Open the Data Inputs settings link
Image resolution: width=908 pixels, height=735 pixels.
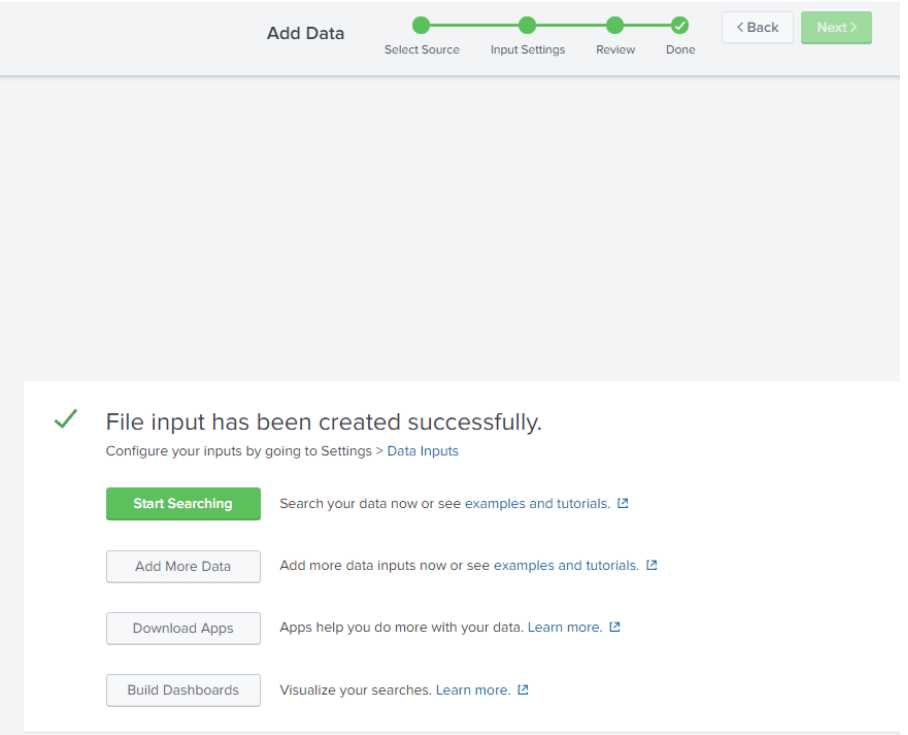pos(423,451)
